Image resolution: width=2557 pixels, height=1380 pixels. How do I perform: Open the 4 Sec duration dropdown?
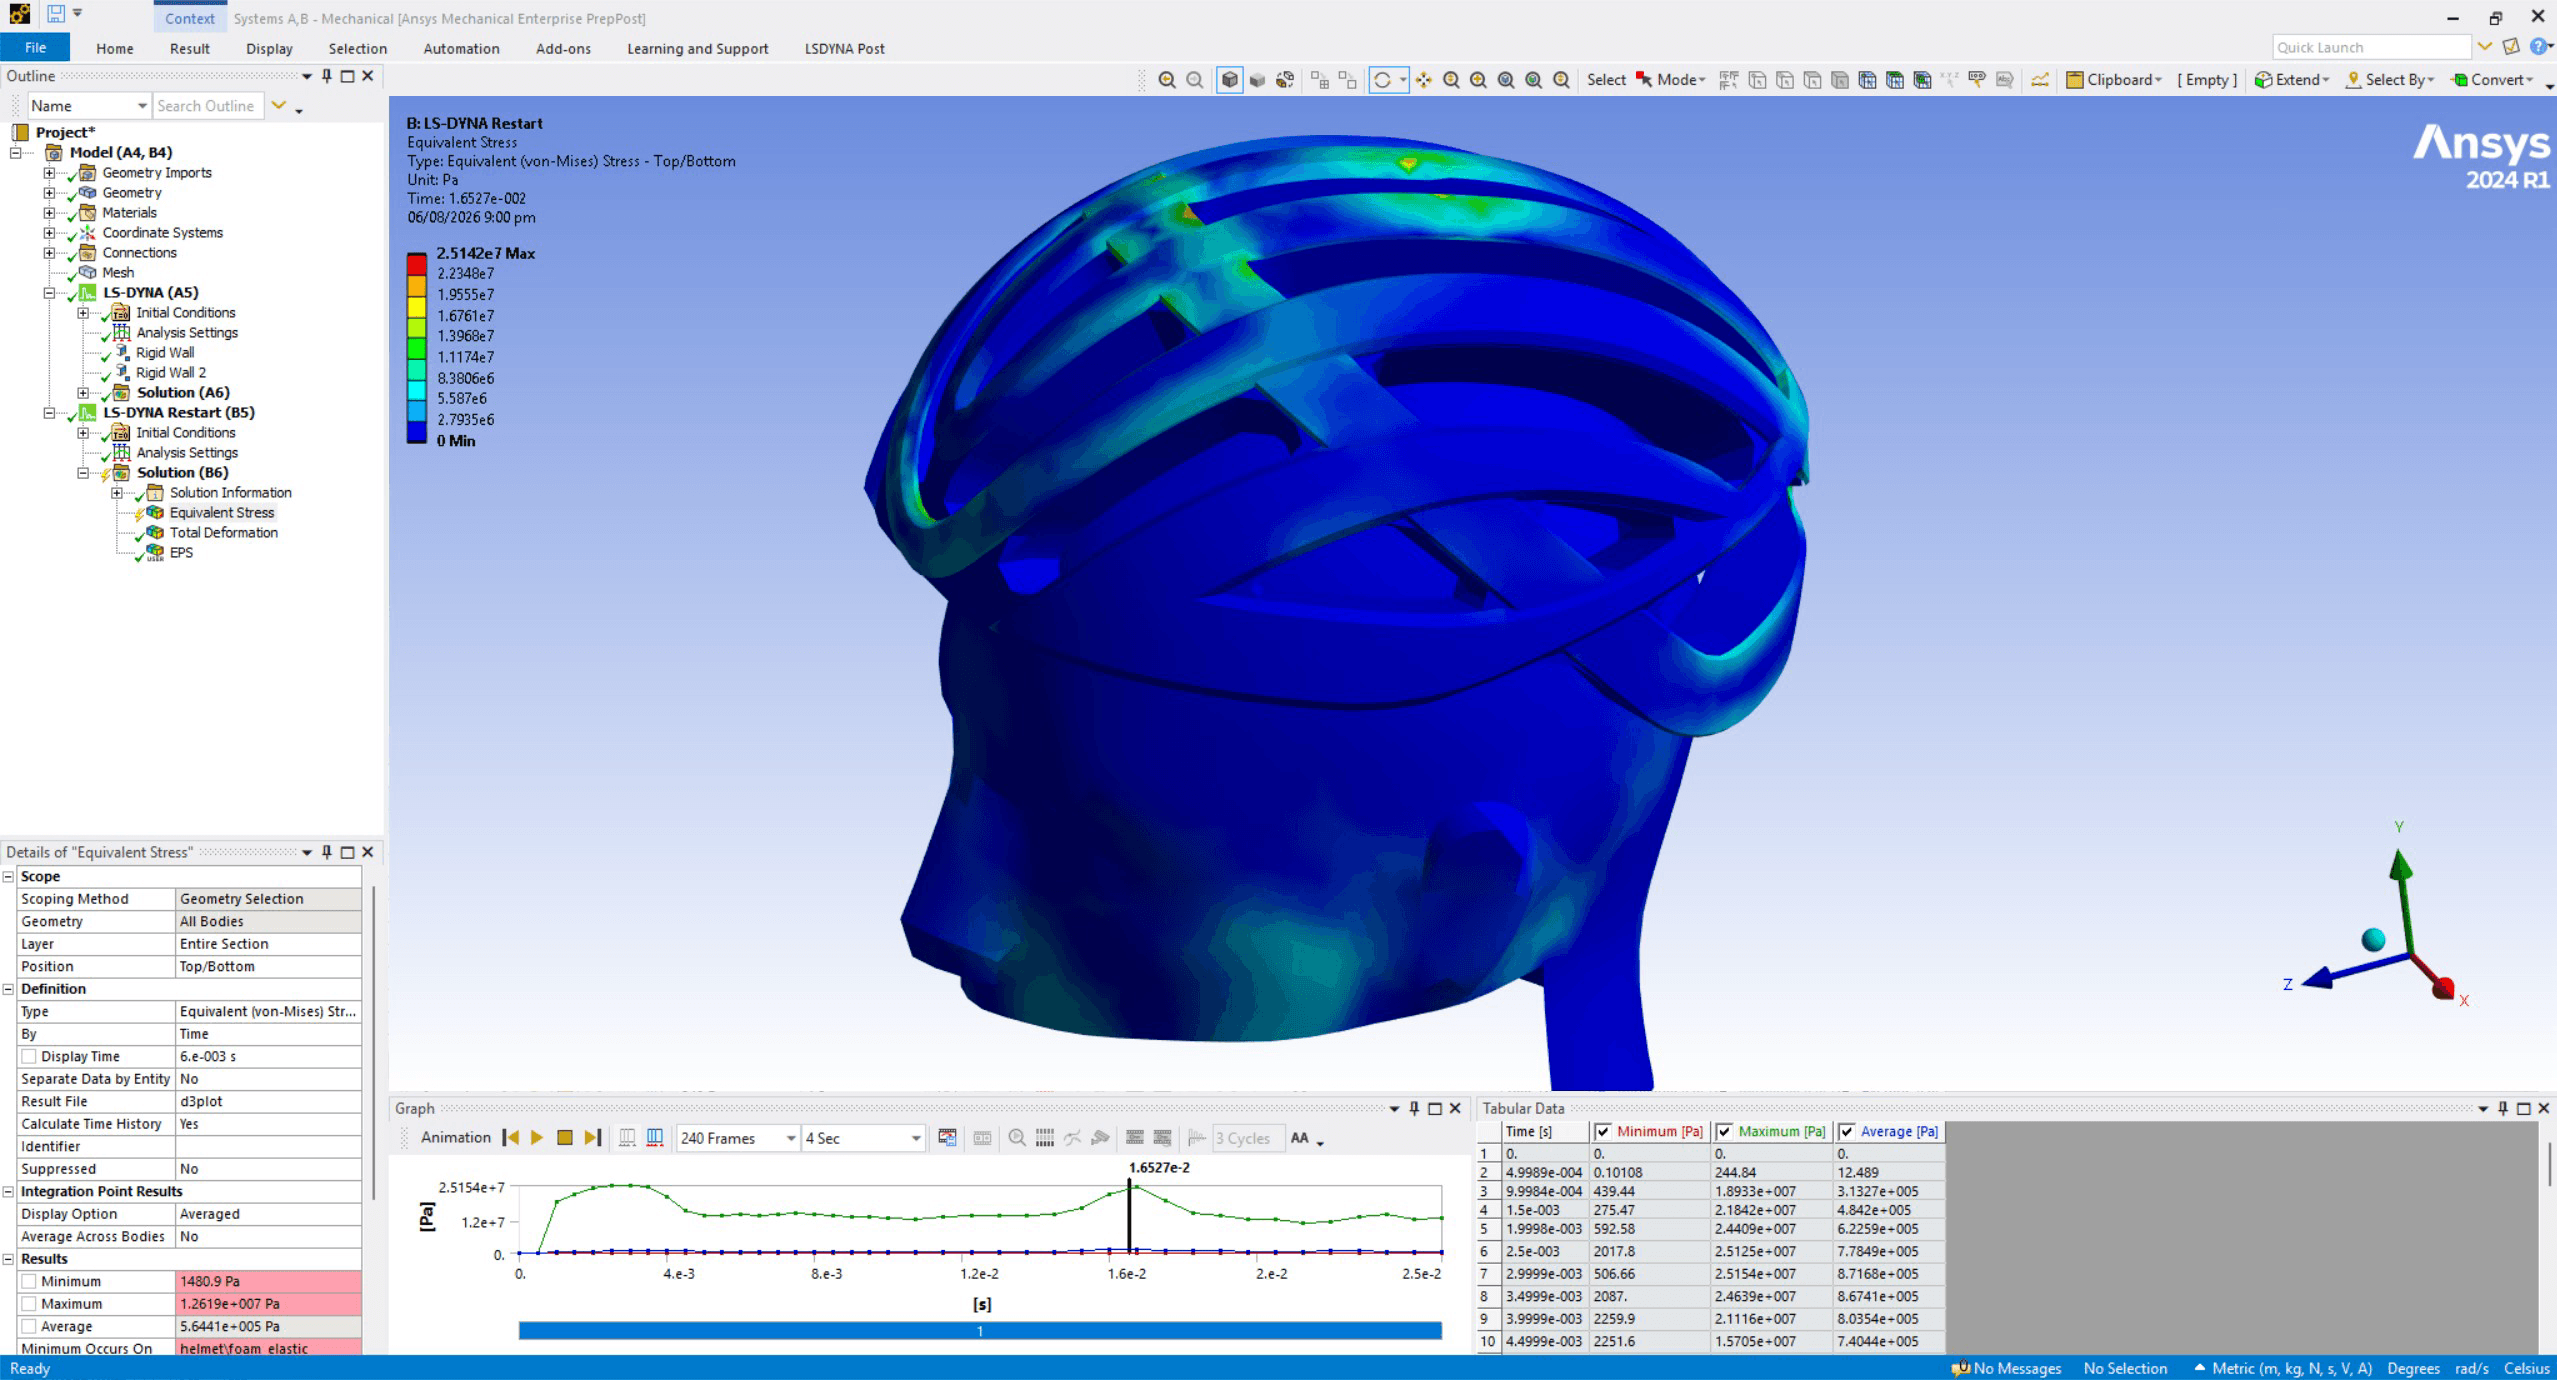tap(915, 1138)
